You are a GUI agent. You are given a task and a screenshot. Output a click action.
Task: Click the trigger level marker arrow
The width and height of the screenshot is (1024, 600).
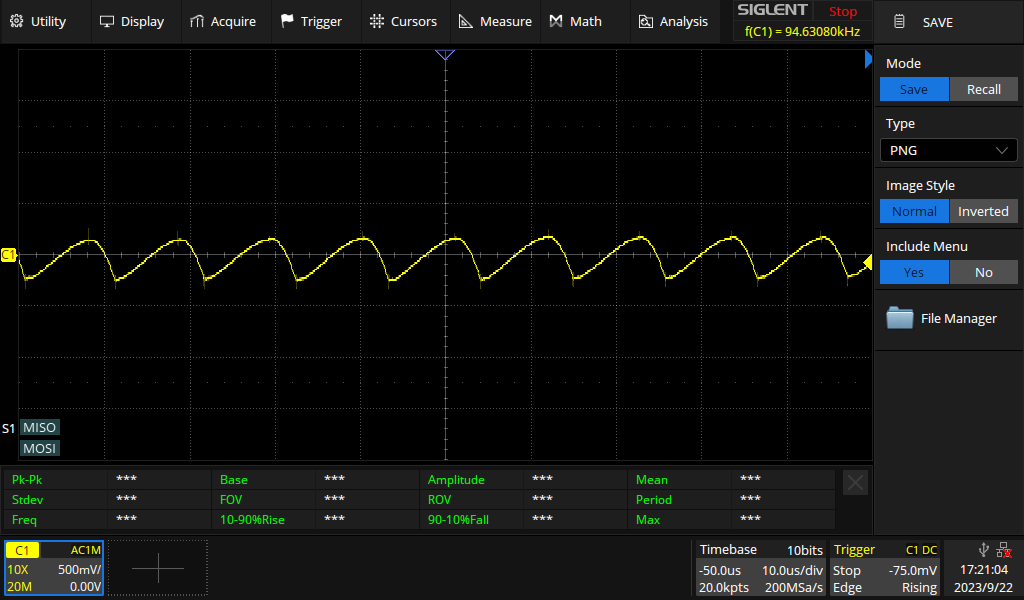coord(868,263)
